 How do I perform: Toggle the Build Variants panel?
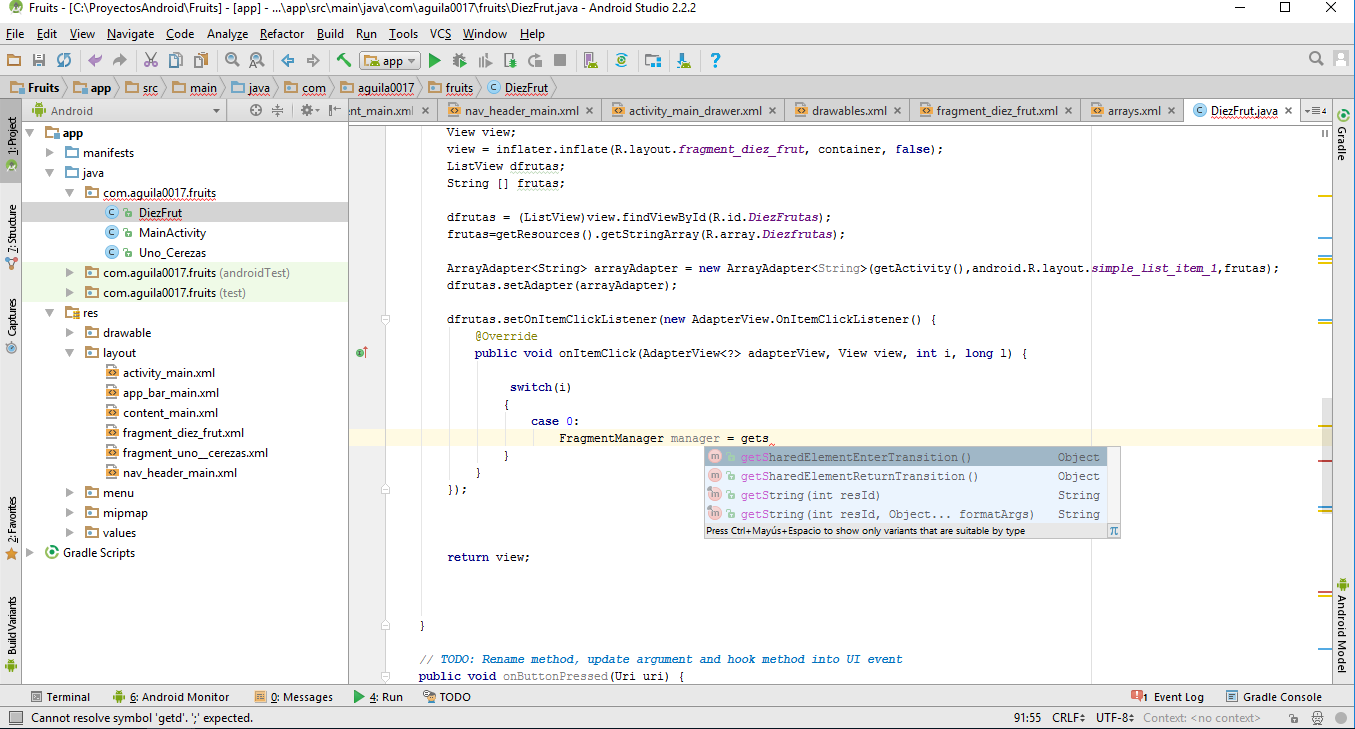point(11,635)
